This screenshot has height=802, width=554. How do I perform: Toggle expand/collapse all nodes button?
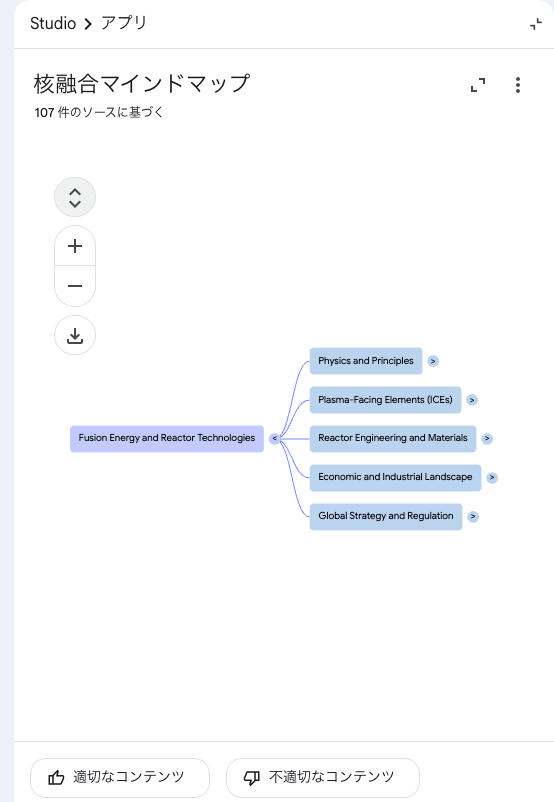pos(75,197)
